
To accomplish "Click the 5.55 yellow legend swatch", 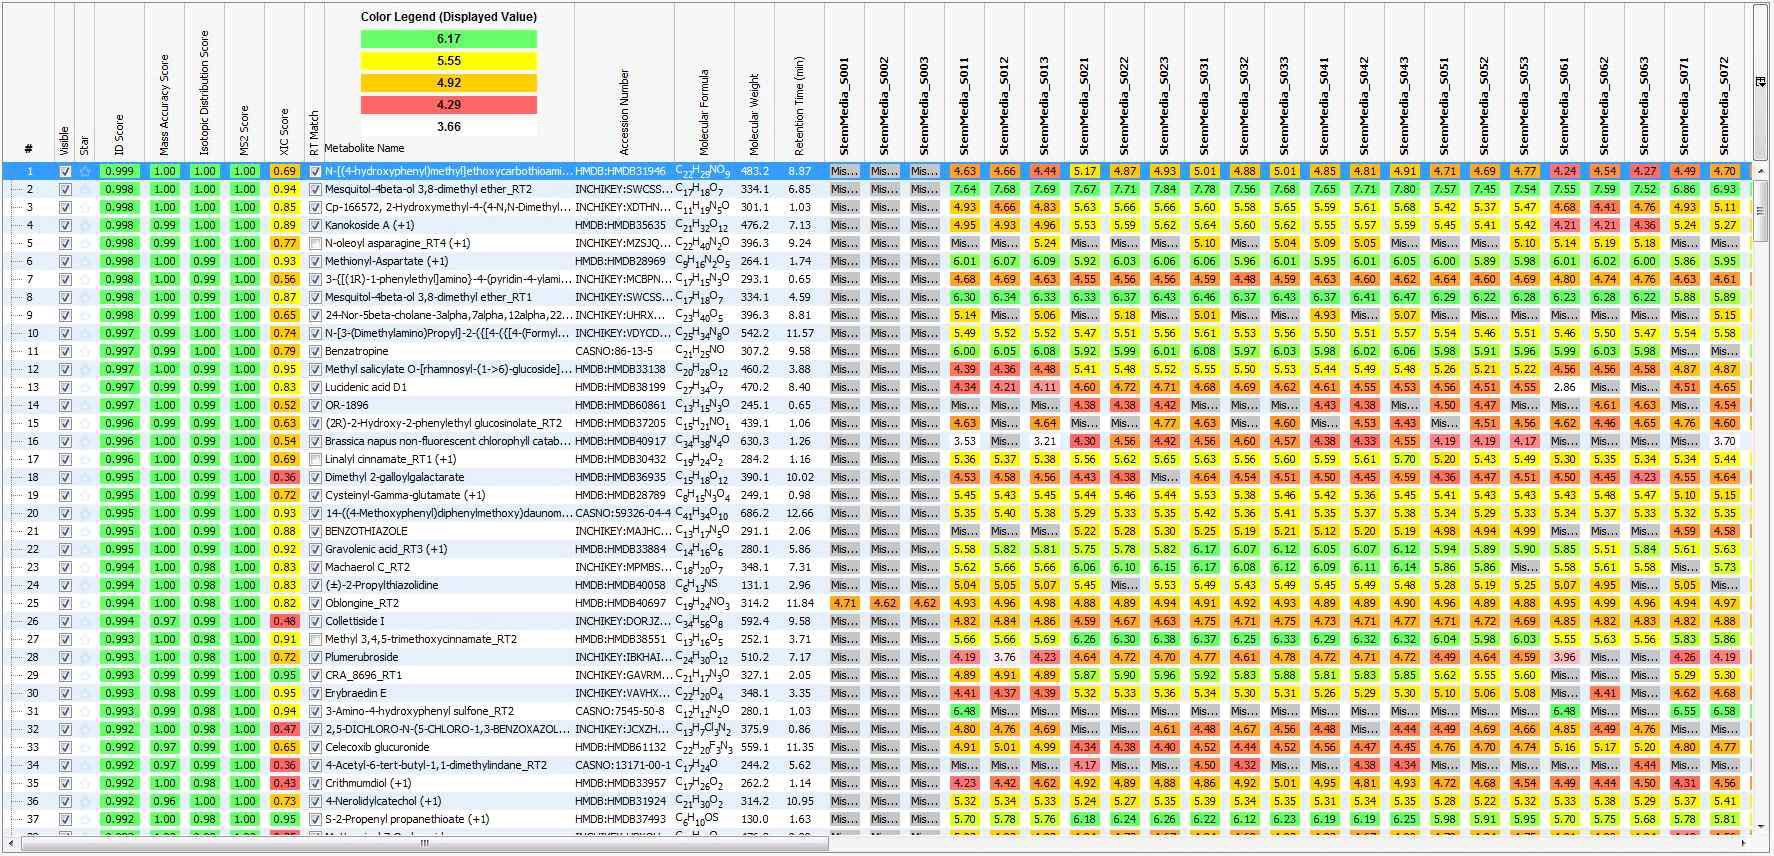I will tap(449, 61).
